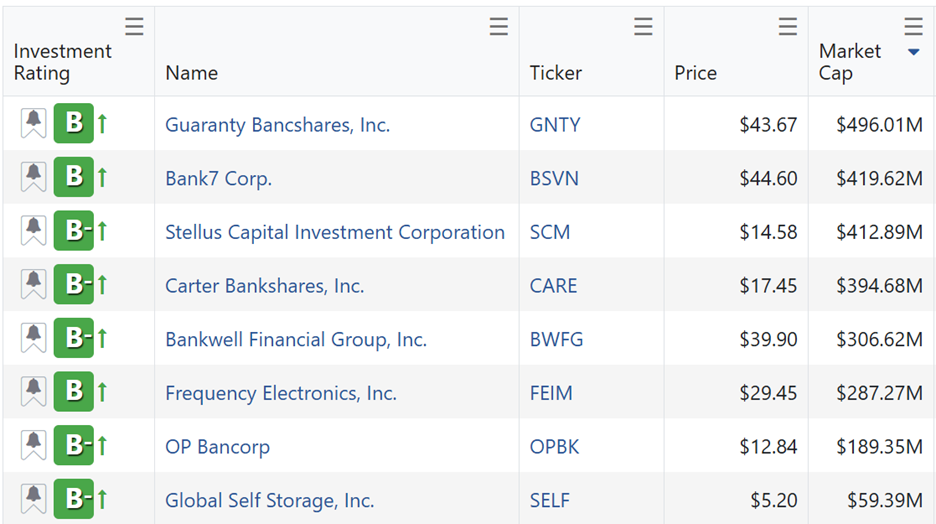Toggle the alert bell for Stellus Capital Investment
The height and width of the screenshot is (524, 936).
pyautogui.click(x=33, y=231)
